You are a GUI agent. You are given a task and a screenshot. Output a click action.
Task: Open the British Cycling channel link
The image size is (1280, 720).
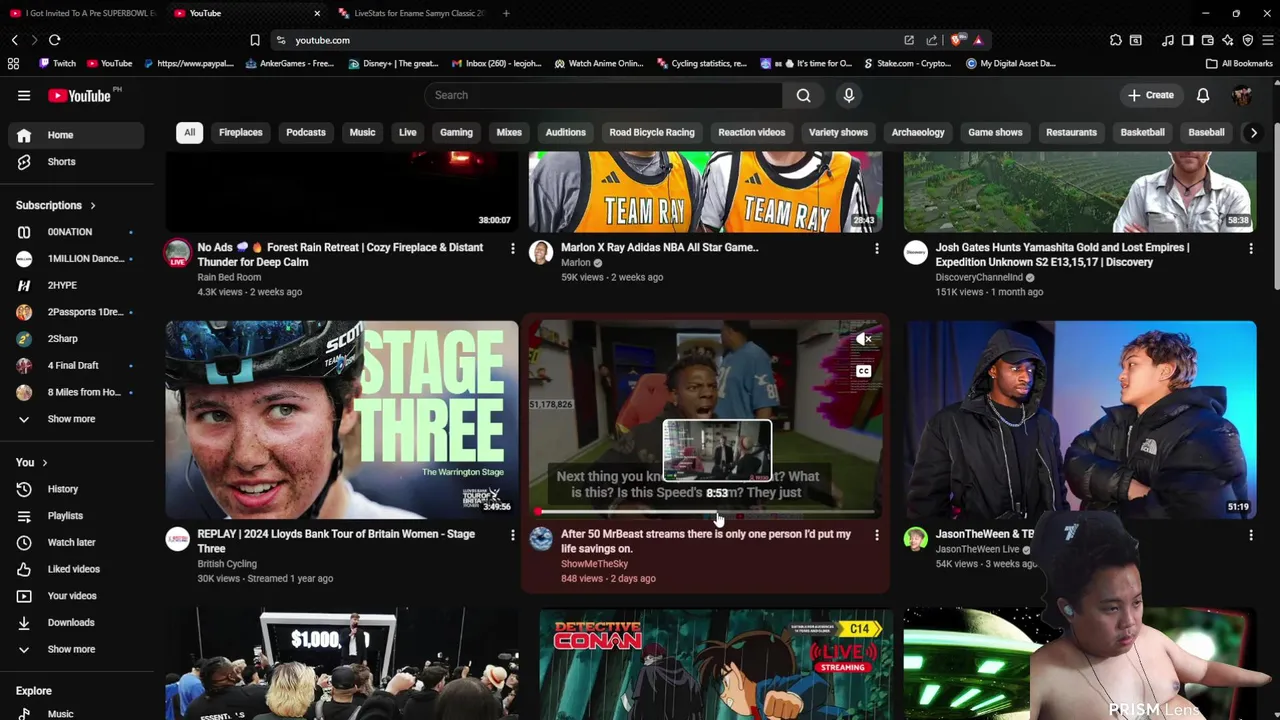click(227, 564)
